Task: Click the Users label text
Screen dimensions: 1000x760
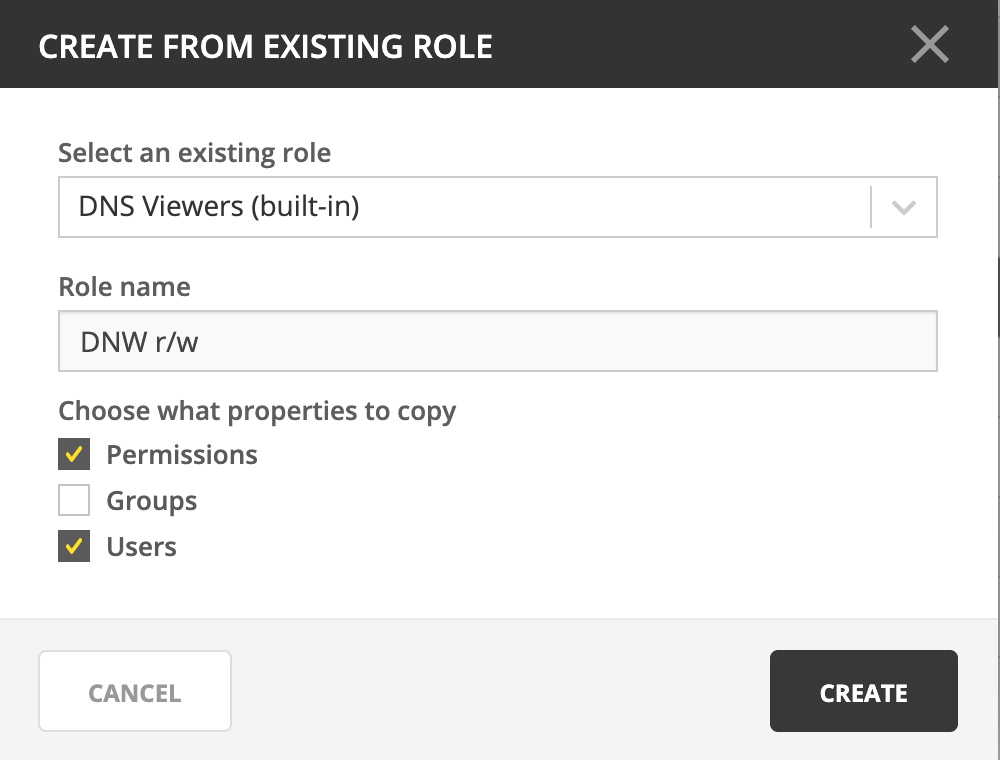Action: click(x=142, y=547)
